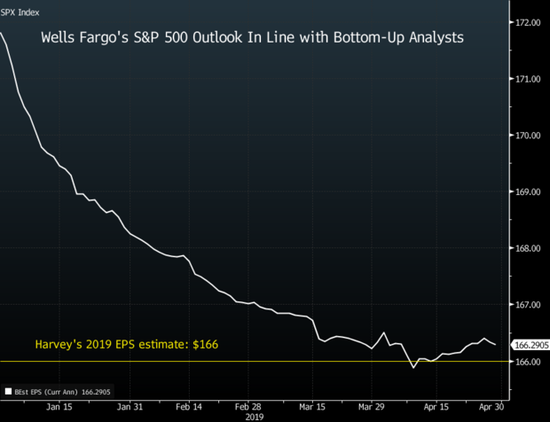Click the 'Jan 15' date label
Screen dimensions: 550x422
(x=59, y=407)
